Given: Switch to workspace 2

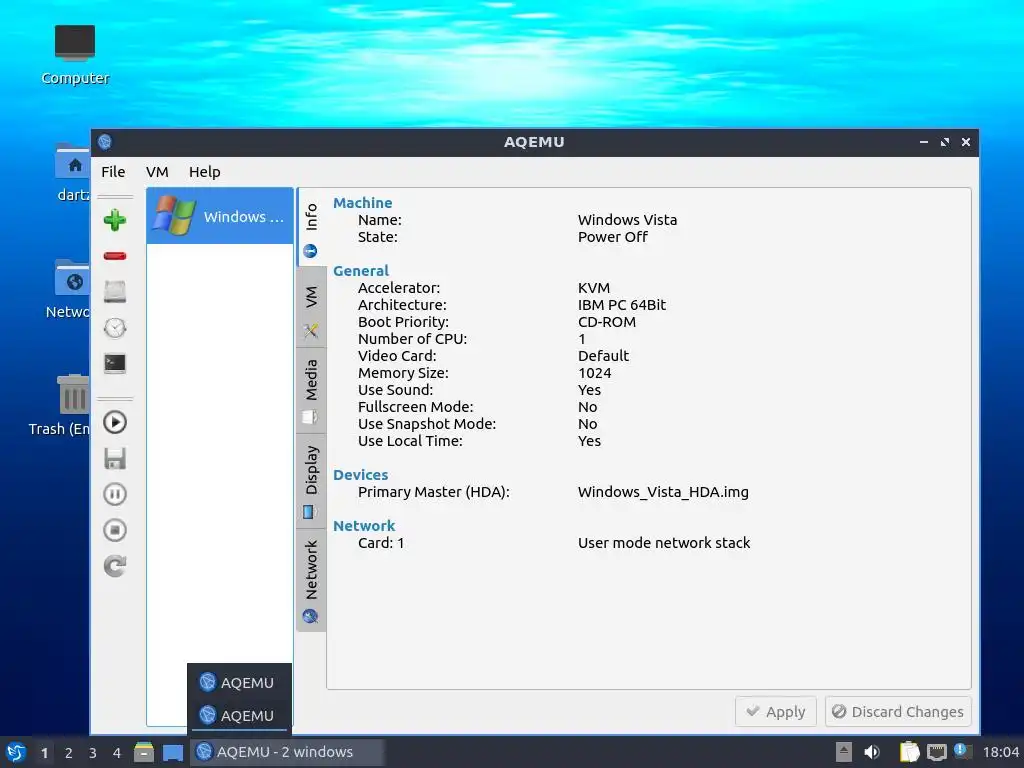Looking at the screenshot, I should click(69, 753).
